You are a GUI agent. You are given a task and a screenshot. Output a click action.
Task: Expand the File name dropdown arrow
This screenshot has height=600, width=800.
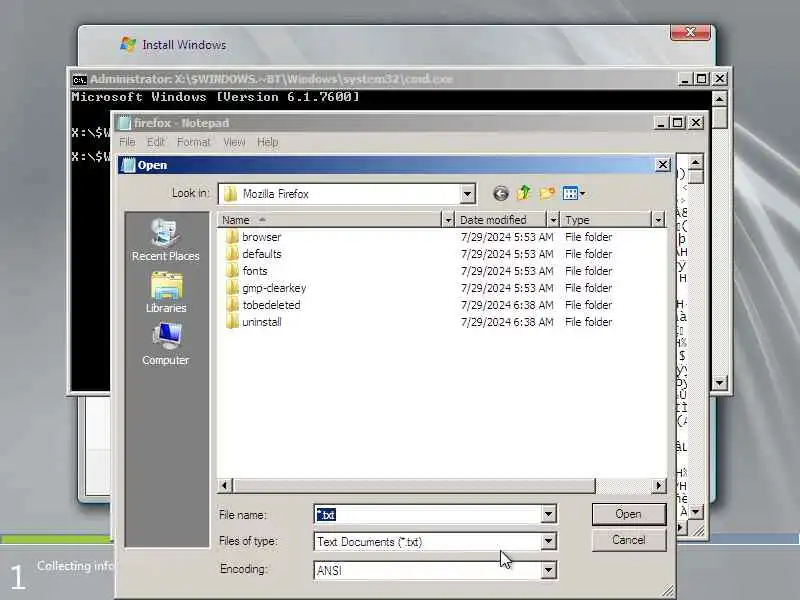coord(548,514)
